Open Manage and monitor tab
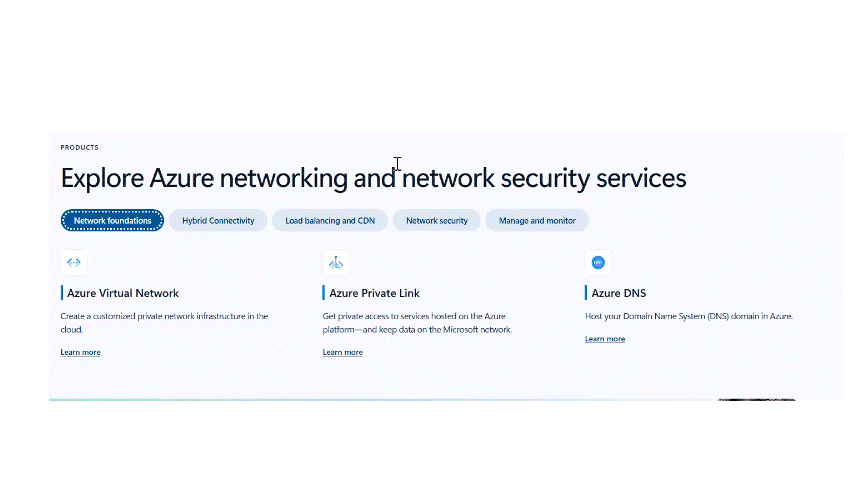 click(537, 220)
